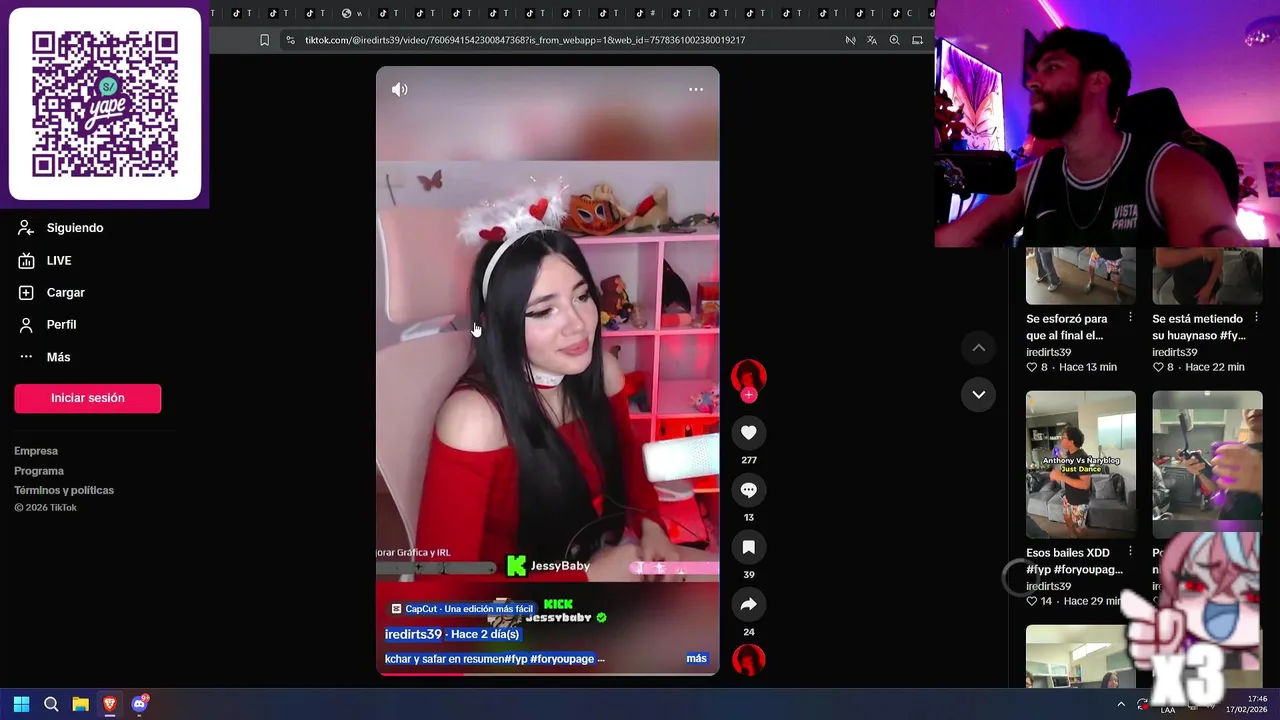1280x720 pixels.
Task: Show hidden system tray icons
Action: [x=1121, y=704]
